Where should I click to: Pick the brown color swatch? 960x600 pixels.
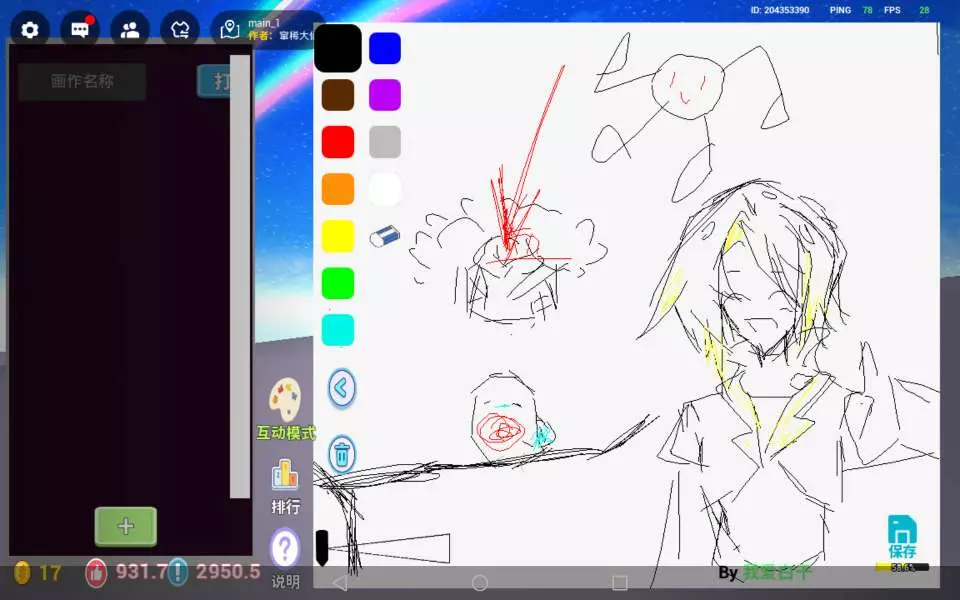[338, 95]
